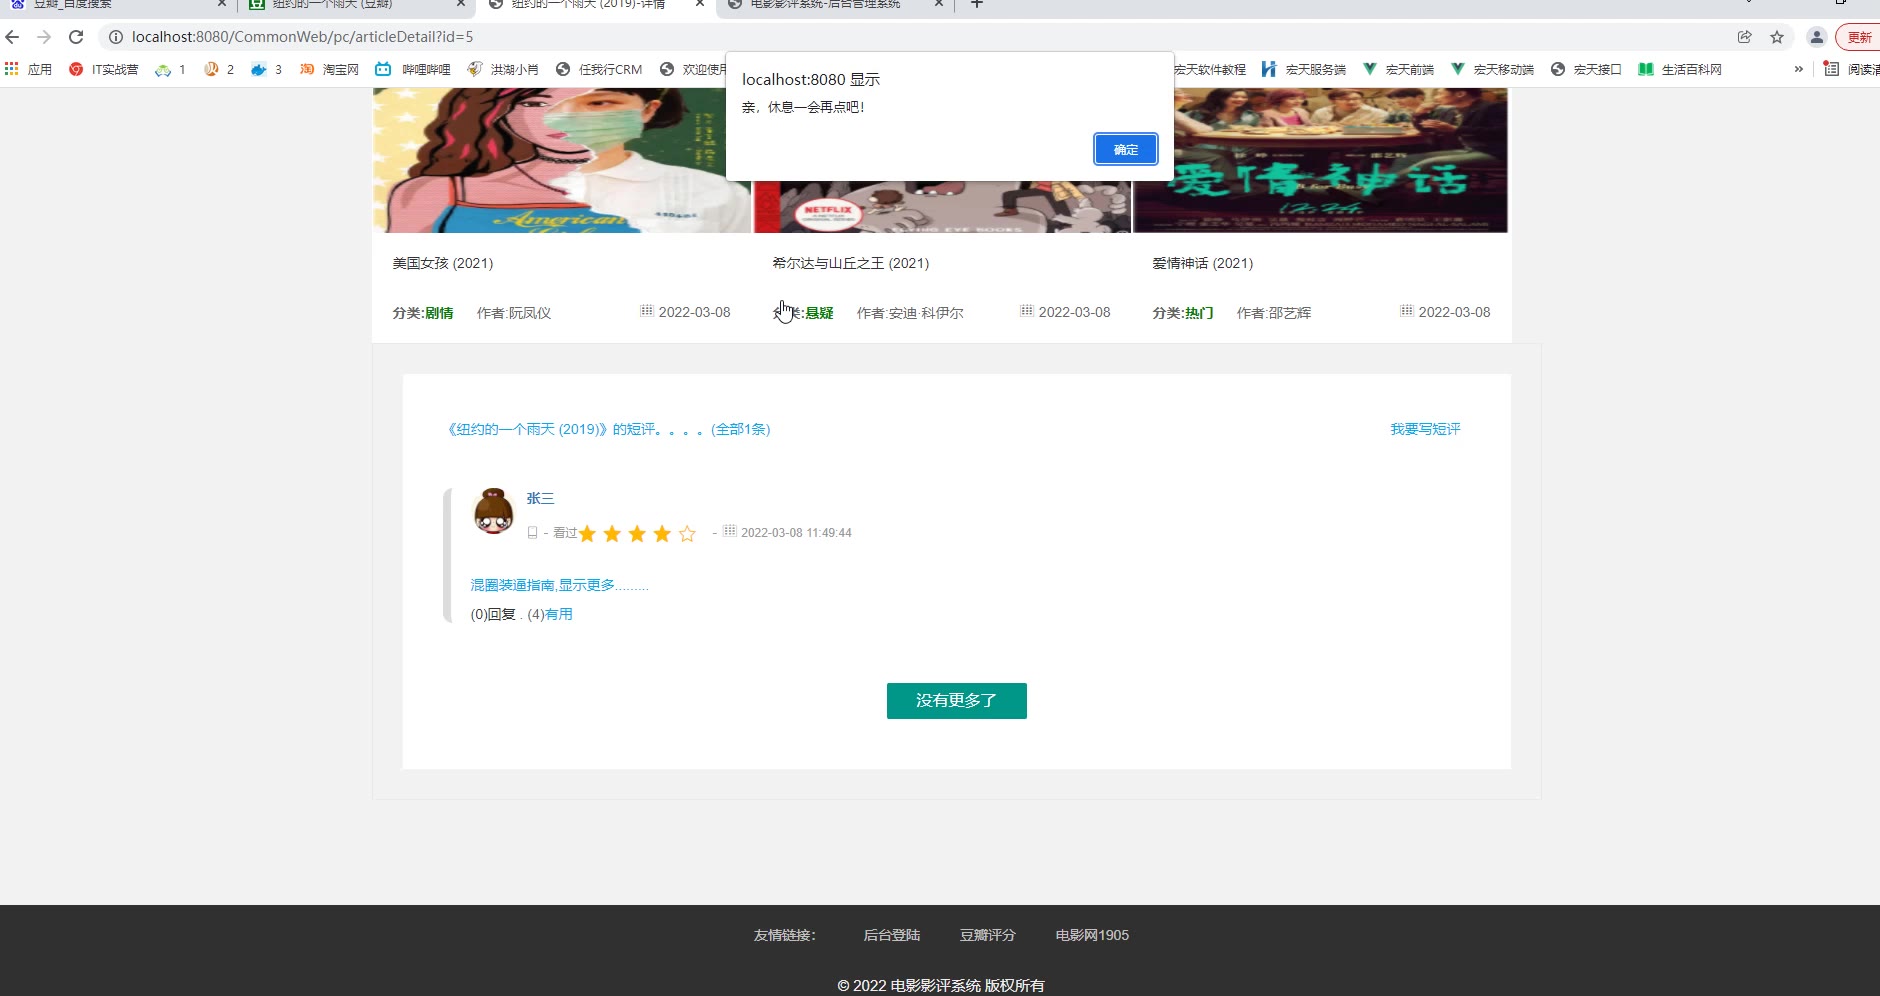Click the (0)回复 reply link

[x=493, y=614]
